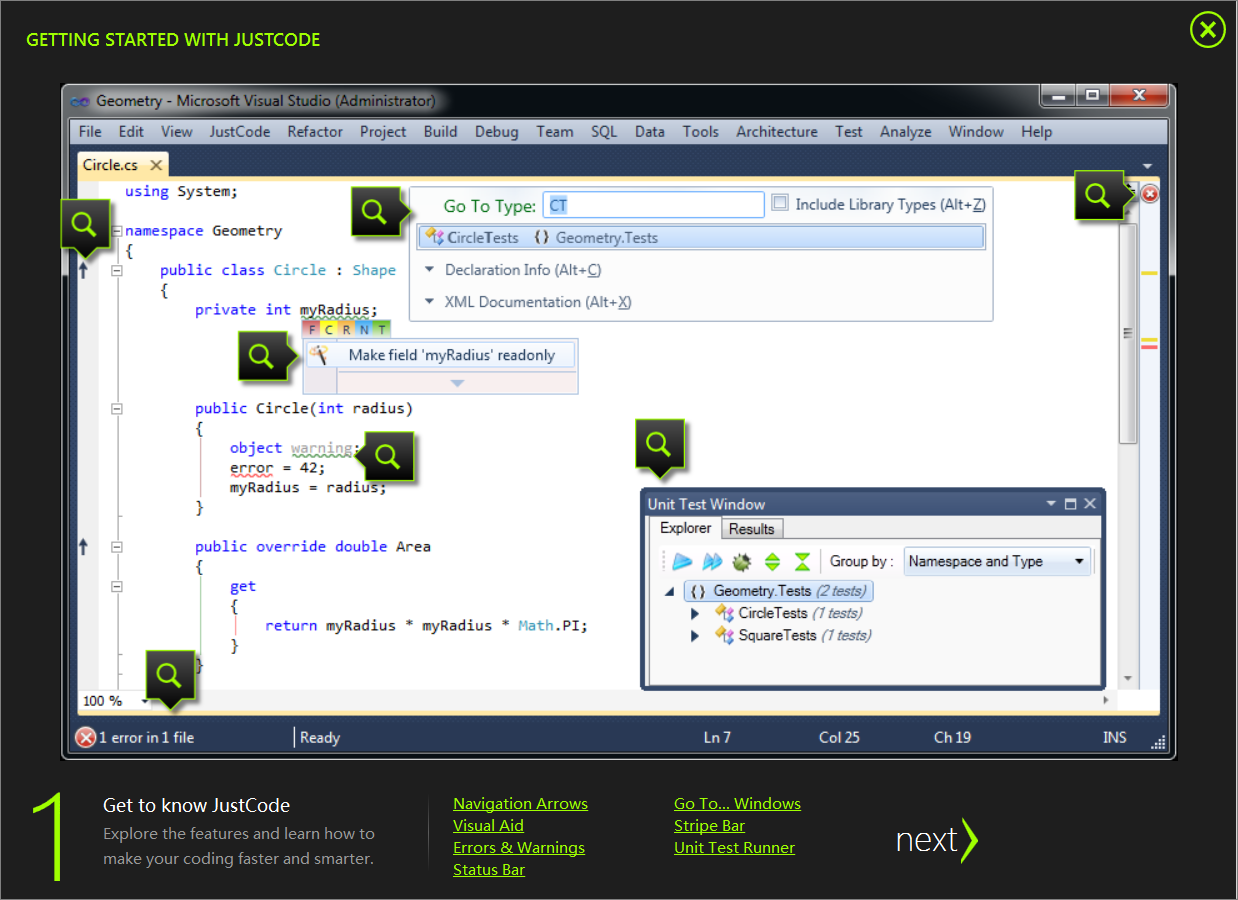This screenshot has width=1238, height=900.
Task: Click the red error indicator atop the stripe bar
Action: point(1150,194)
